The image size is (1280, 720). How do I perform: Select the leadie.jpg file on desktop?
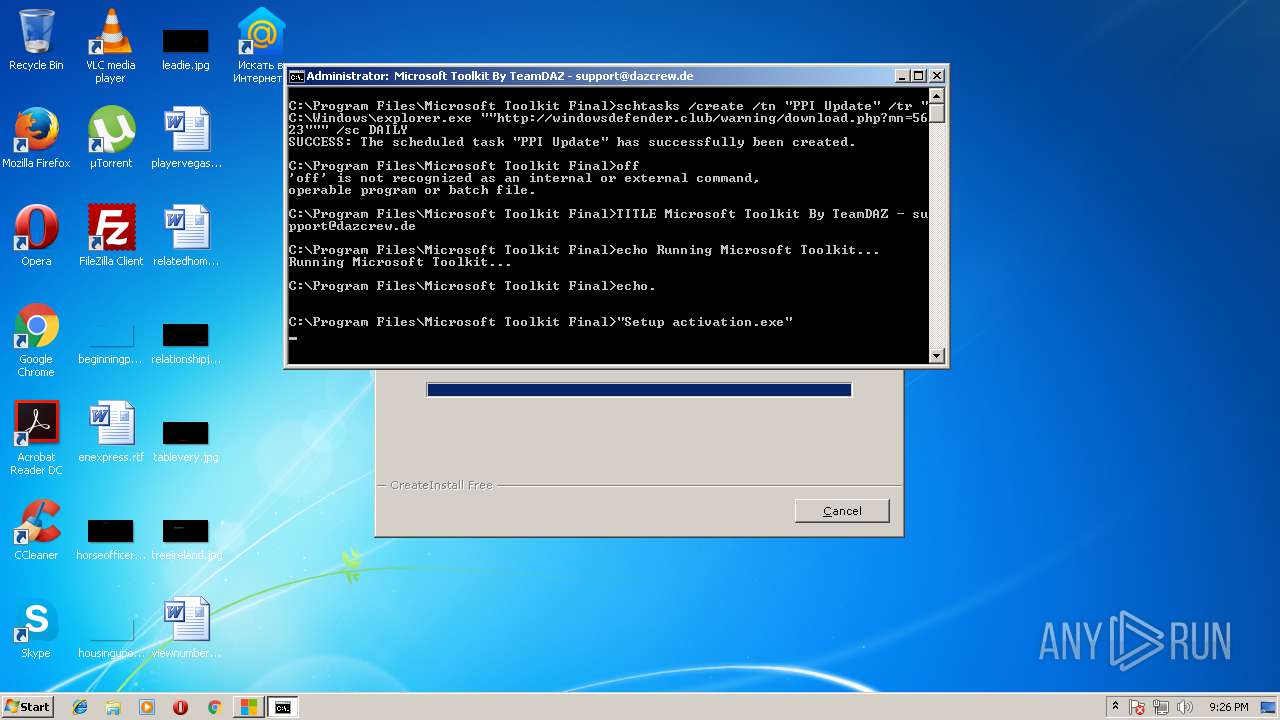185,46
